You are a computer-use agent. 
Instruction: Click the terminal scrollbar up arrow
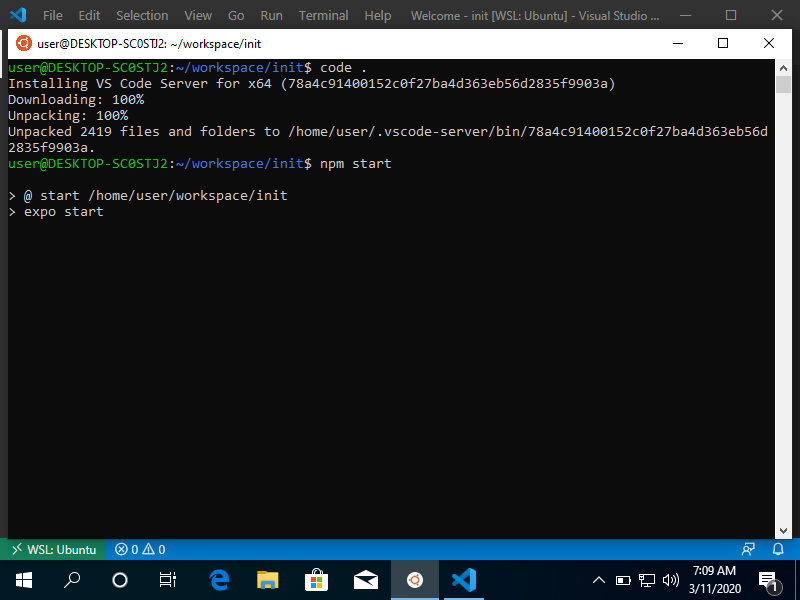coord(783,67)
